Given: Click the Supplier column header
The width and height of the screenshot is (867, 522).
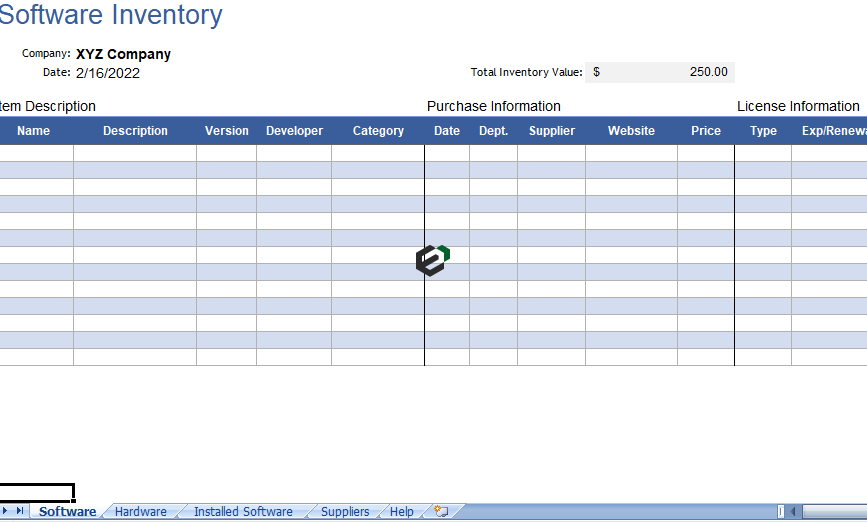Looking at the screenshot, I should 552,131.
